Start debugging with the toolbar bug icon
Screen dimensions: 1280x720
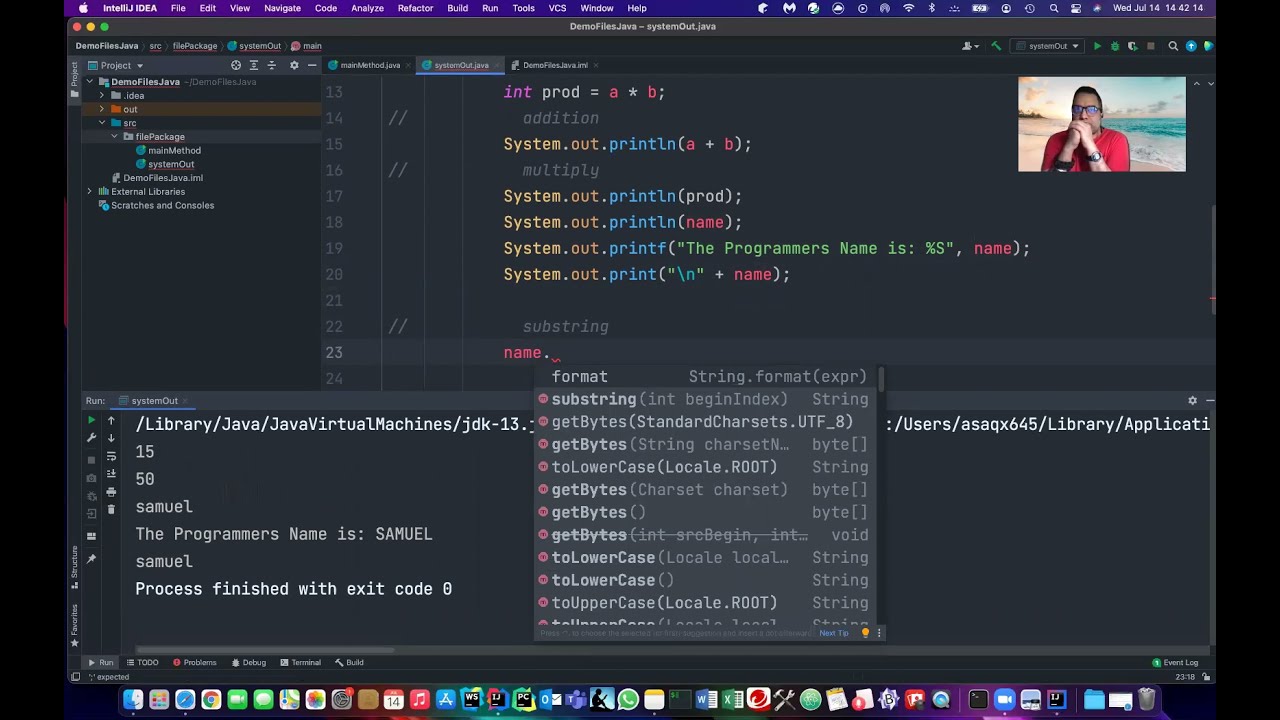click(1115, 46)
